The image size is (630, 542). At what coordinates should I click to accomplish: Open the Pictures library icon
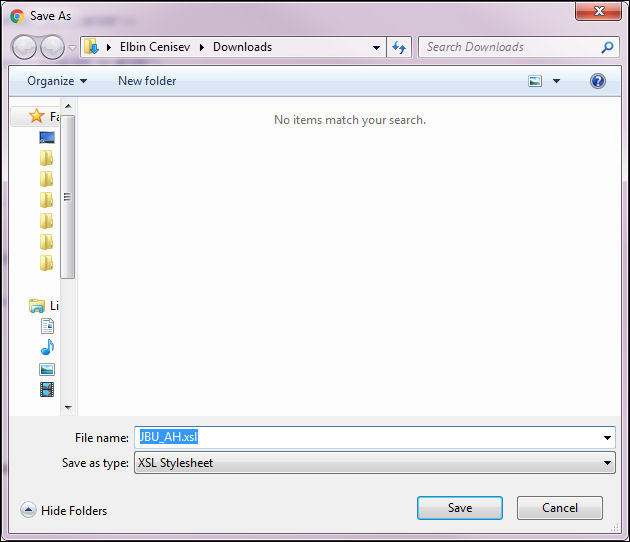point(47,369)
